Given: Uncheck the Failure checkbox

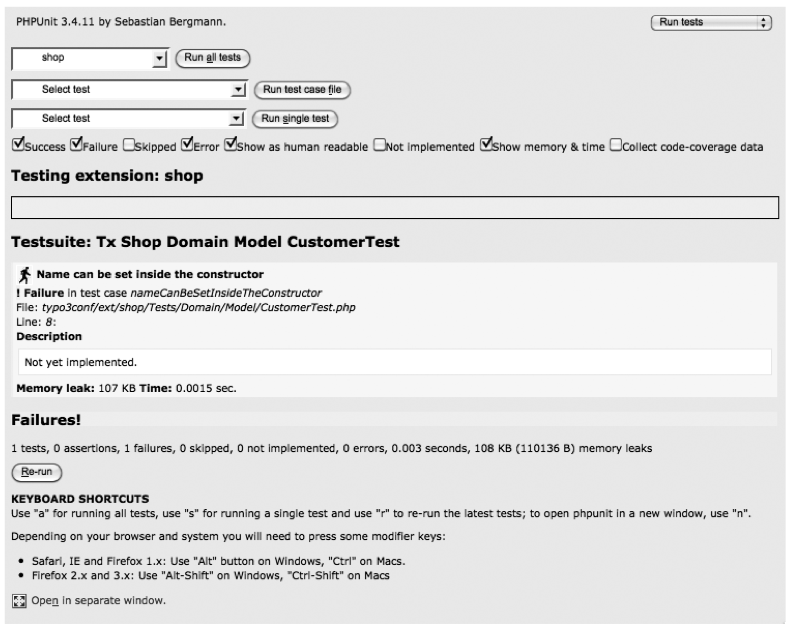Looking at the screenshot, I should pyautogui.click(x=76, y=146).
